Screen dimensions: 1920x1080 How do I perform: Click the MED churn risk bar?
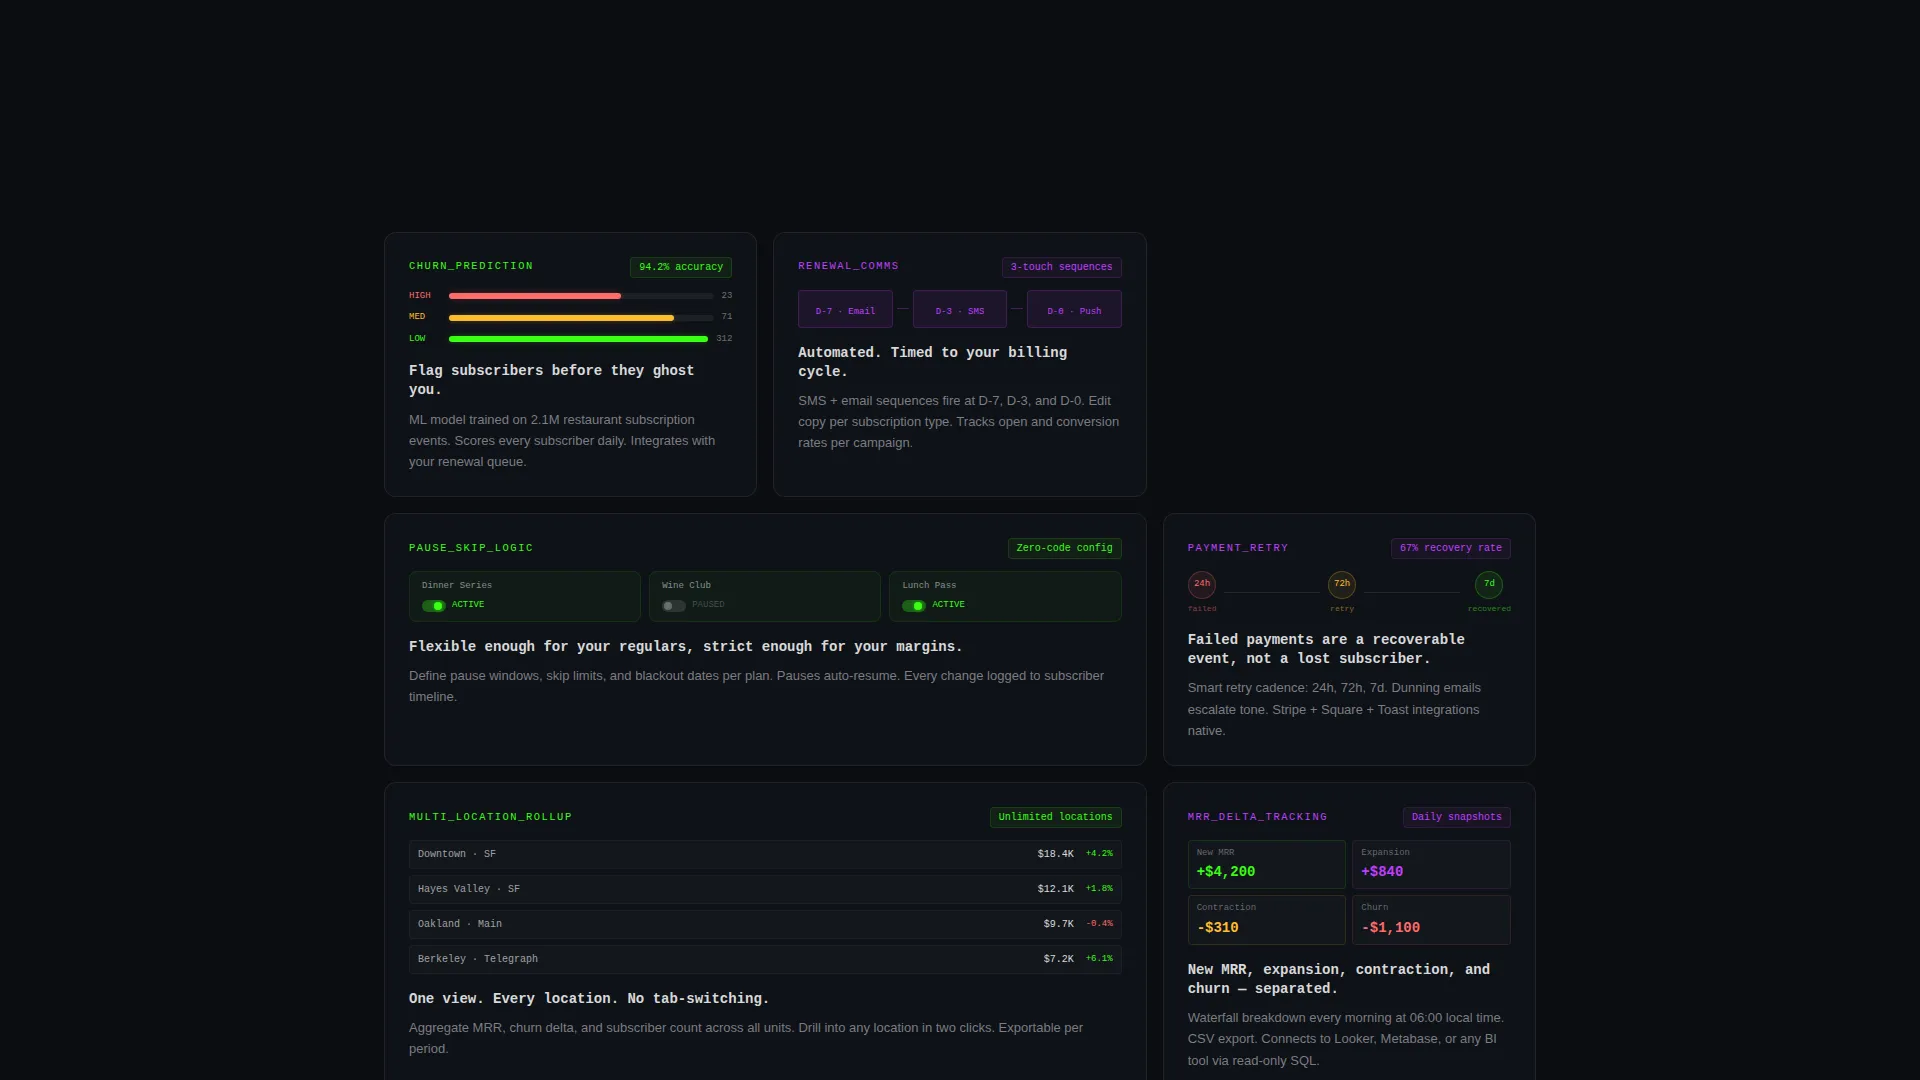[x=581, y=318]
